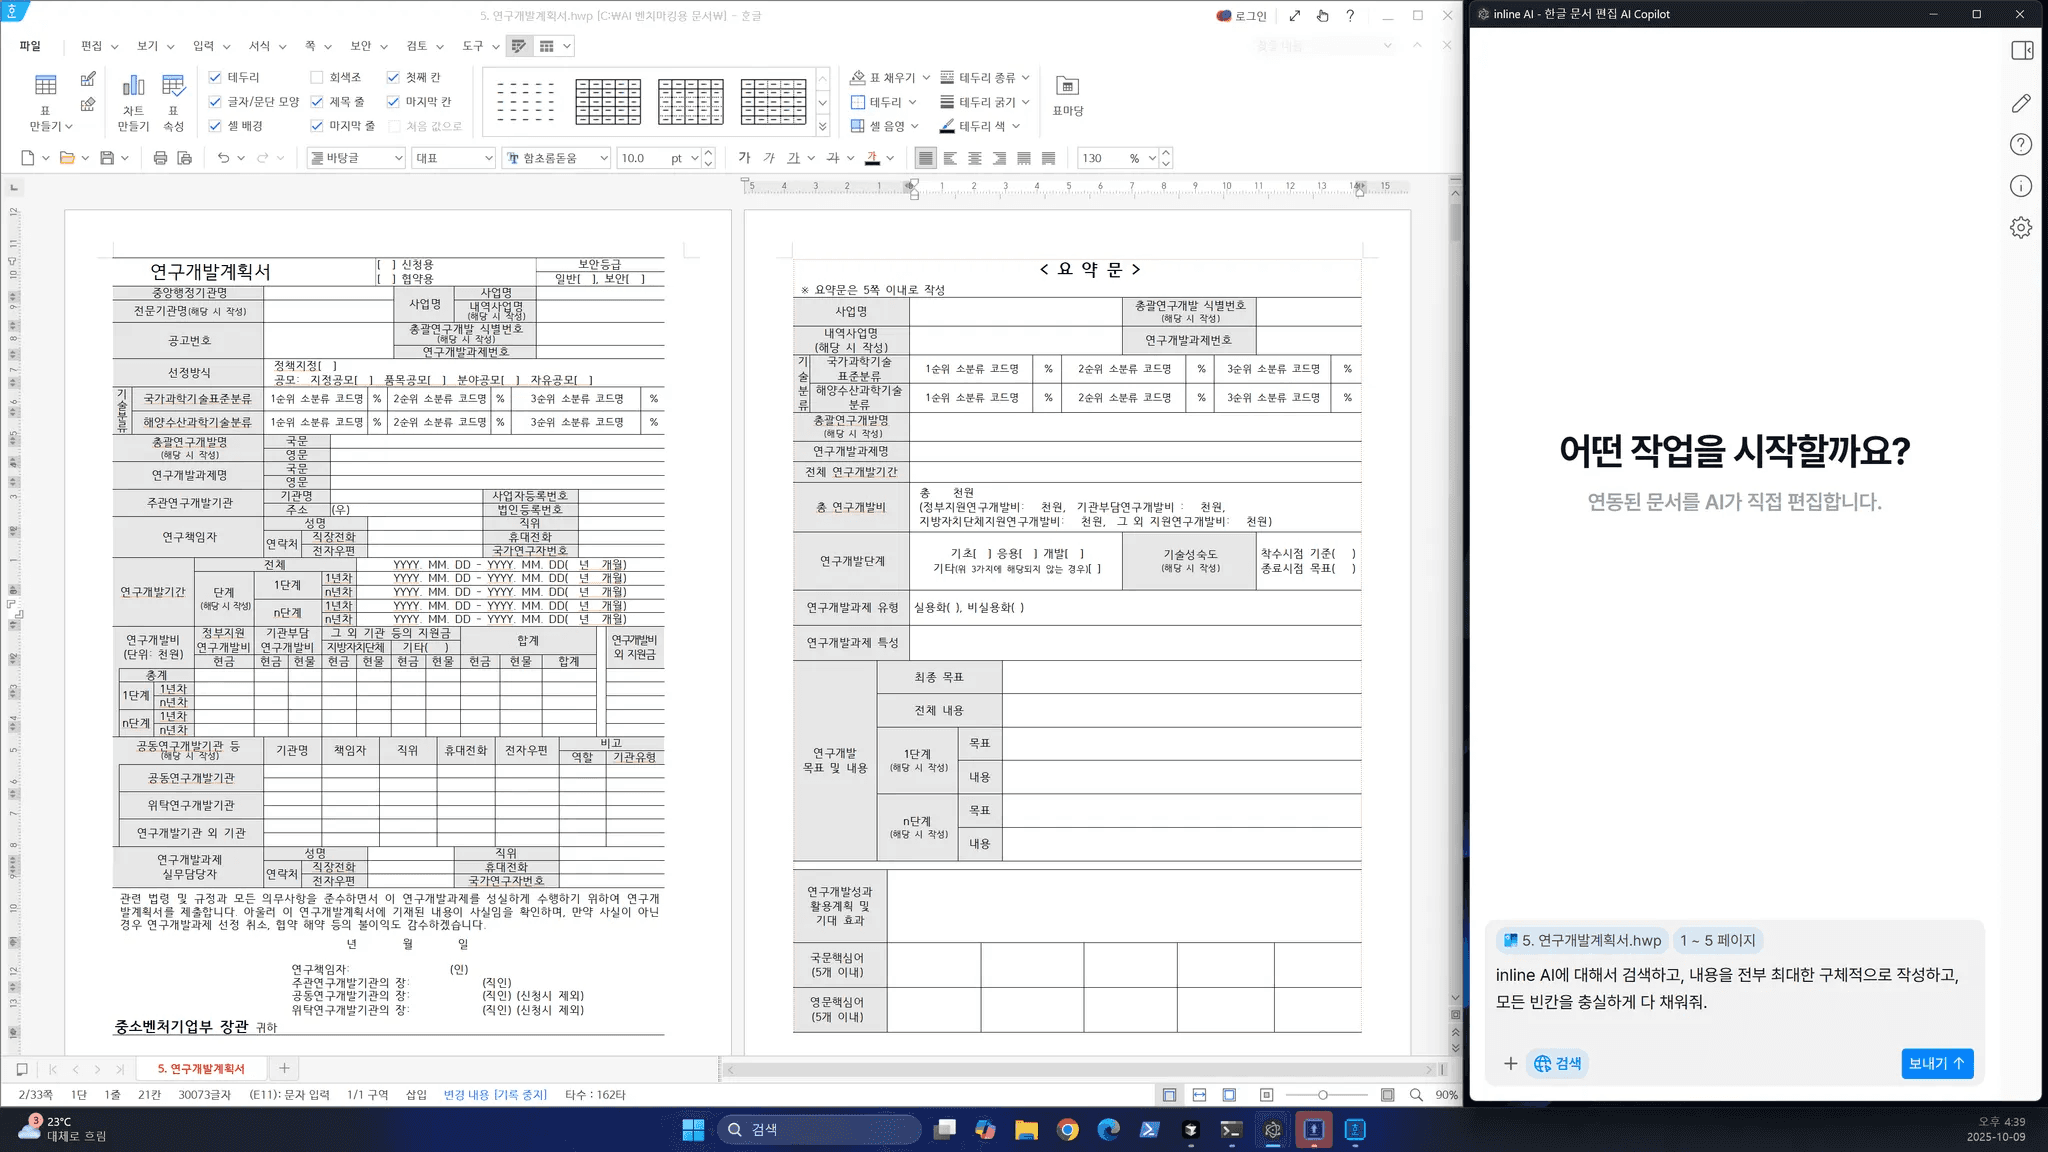
Task: Open the 편집 menu
Action: (99, 46)
